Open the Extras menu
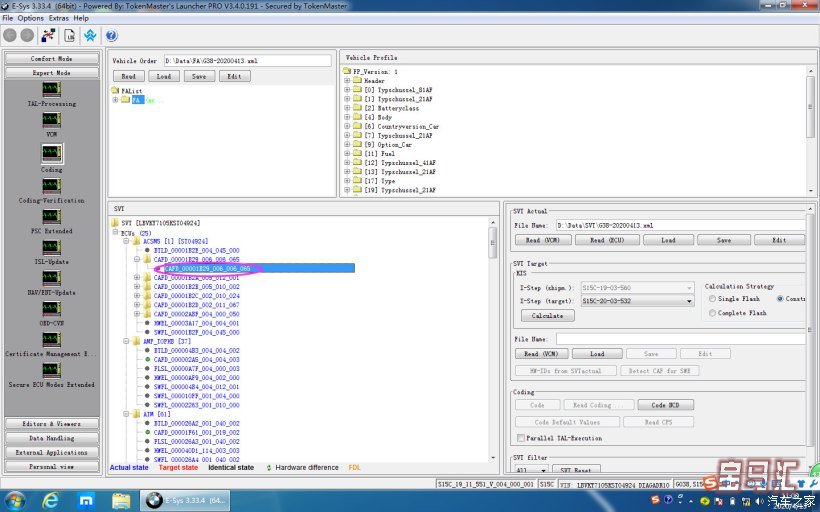Viewport: 820px width, 512px height. coord(59,18)
